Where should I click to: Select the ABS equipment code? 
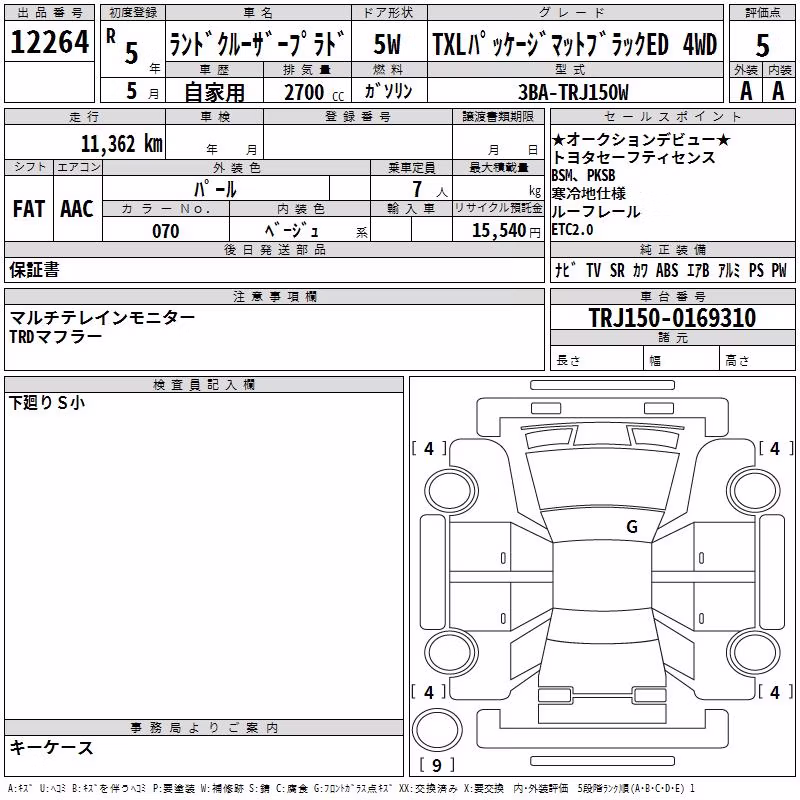pos(667,270)
